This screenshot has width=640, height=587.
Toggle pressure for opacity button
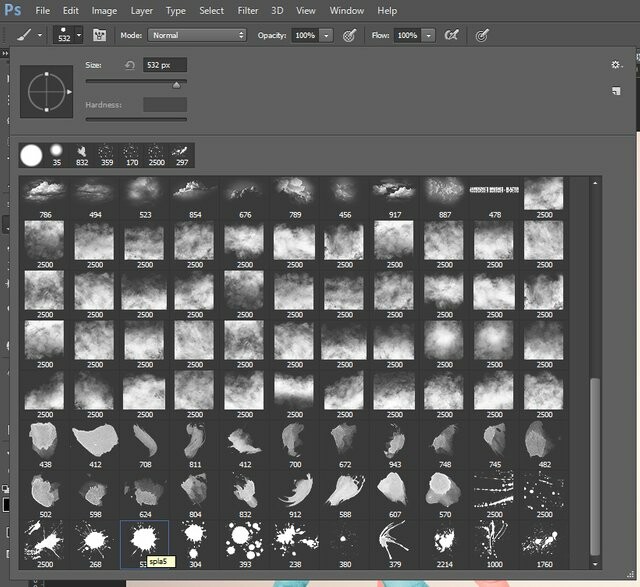click(349, 36)
